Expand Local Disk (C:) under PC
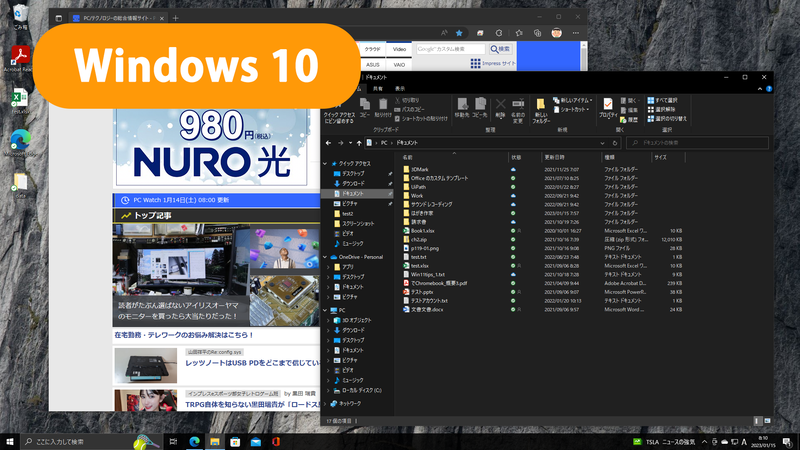The image size is (800, 450). coord(328,391)
